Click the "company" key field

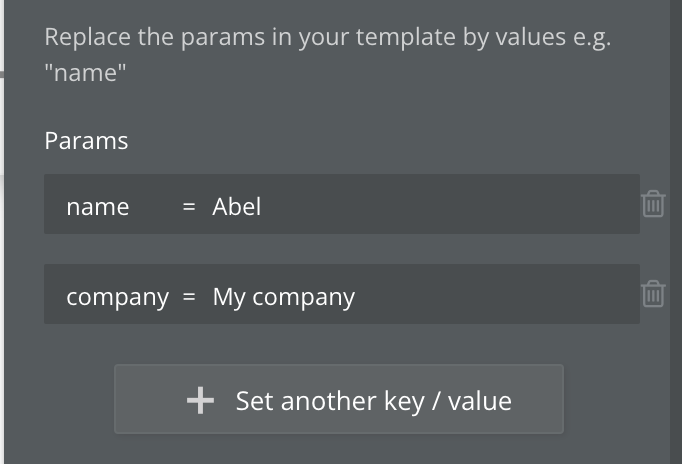tap(117, 297)
